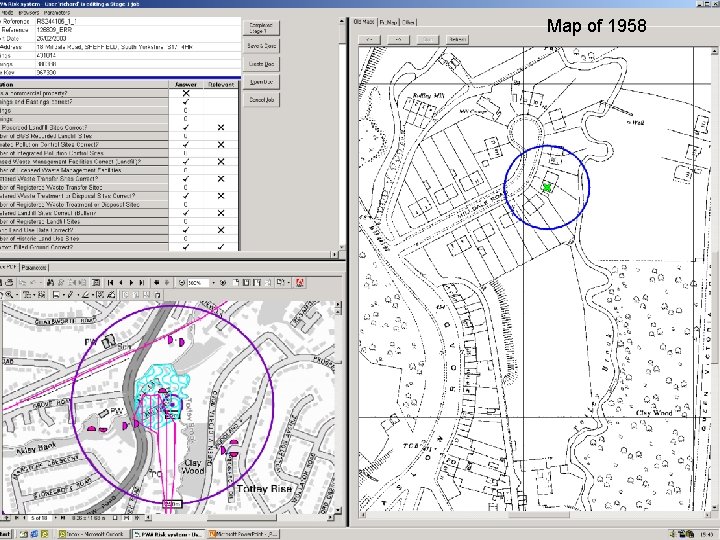
Task: Go to previous page in PDF toolbar
Action: [121, 283]
